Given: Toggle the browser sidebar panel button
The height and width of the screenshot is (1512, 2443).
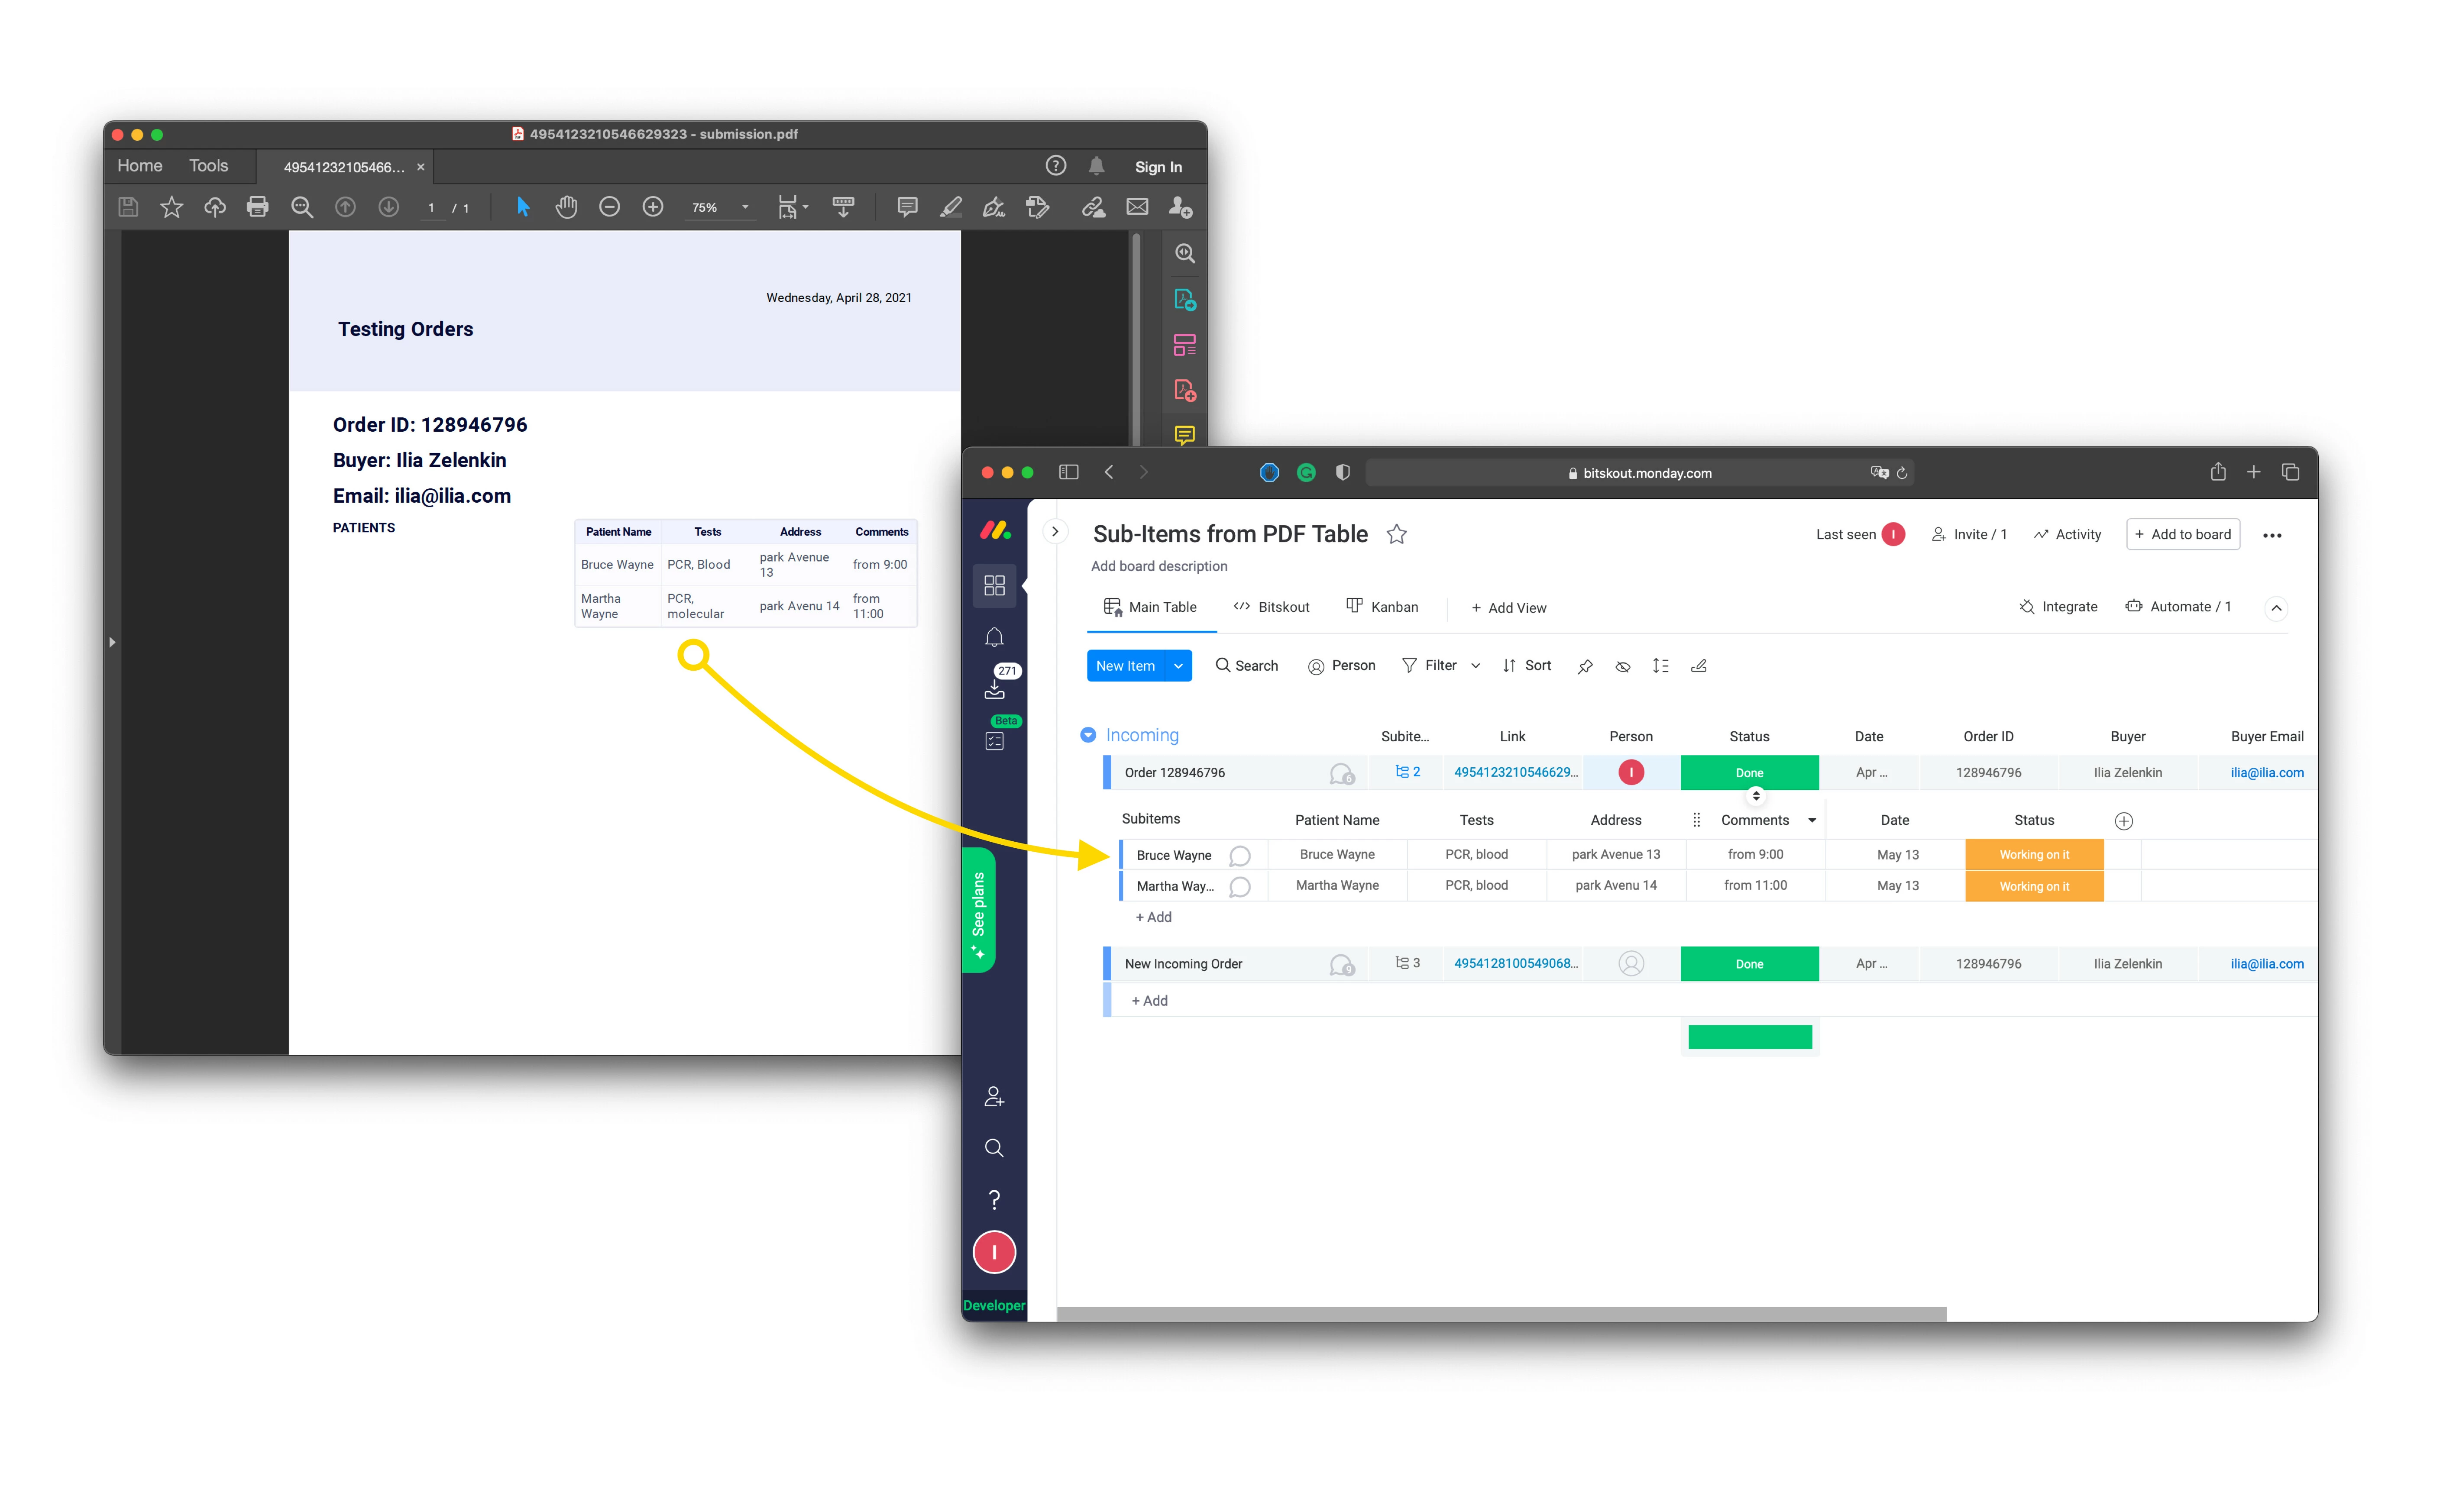Looking at the screenshot, I should click(x=1068, y=472).
